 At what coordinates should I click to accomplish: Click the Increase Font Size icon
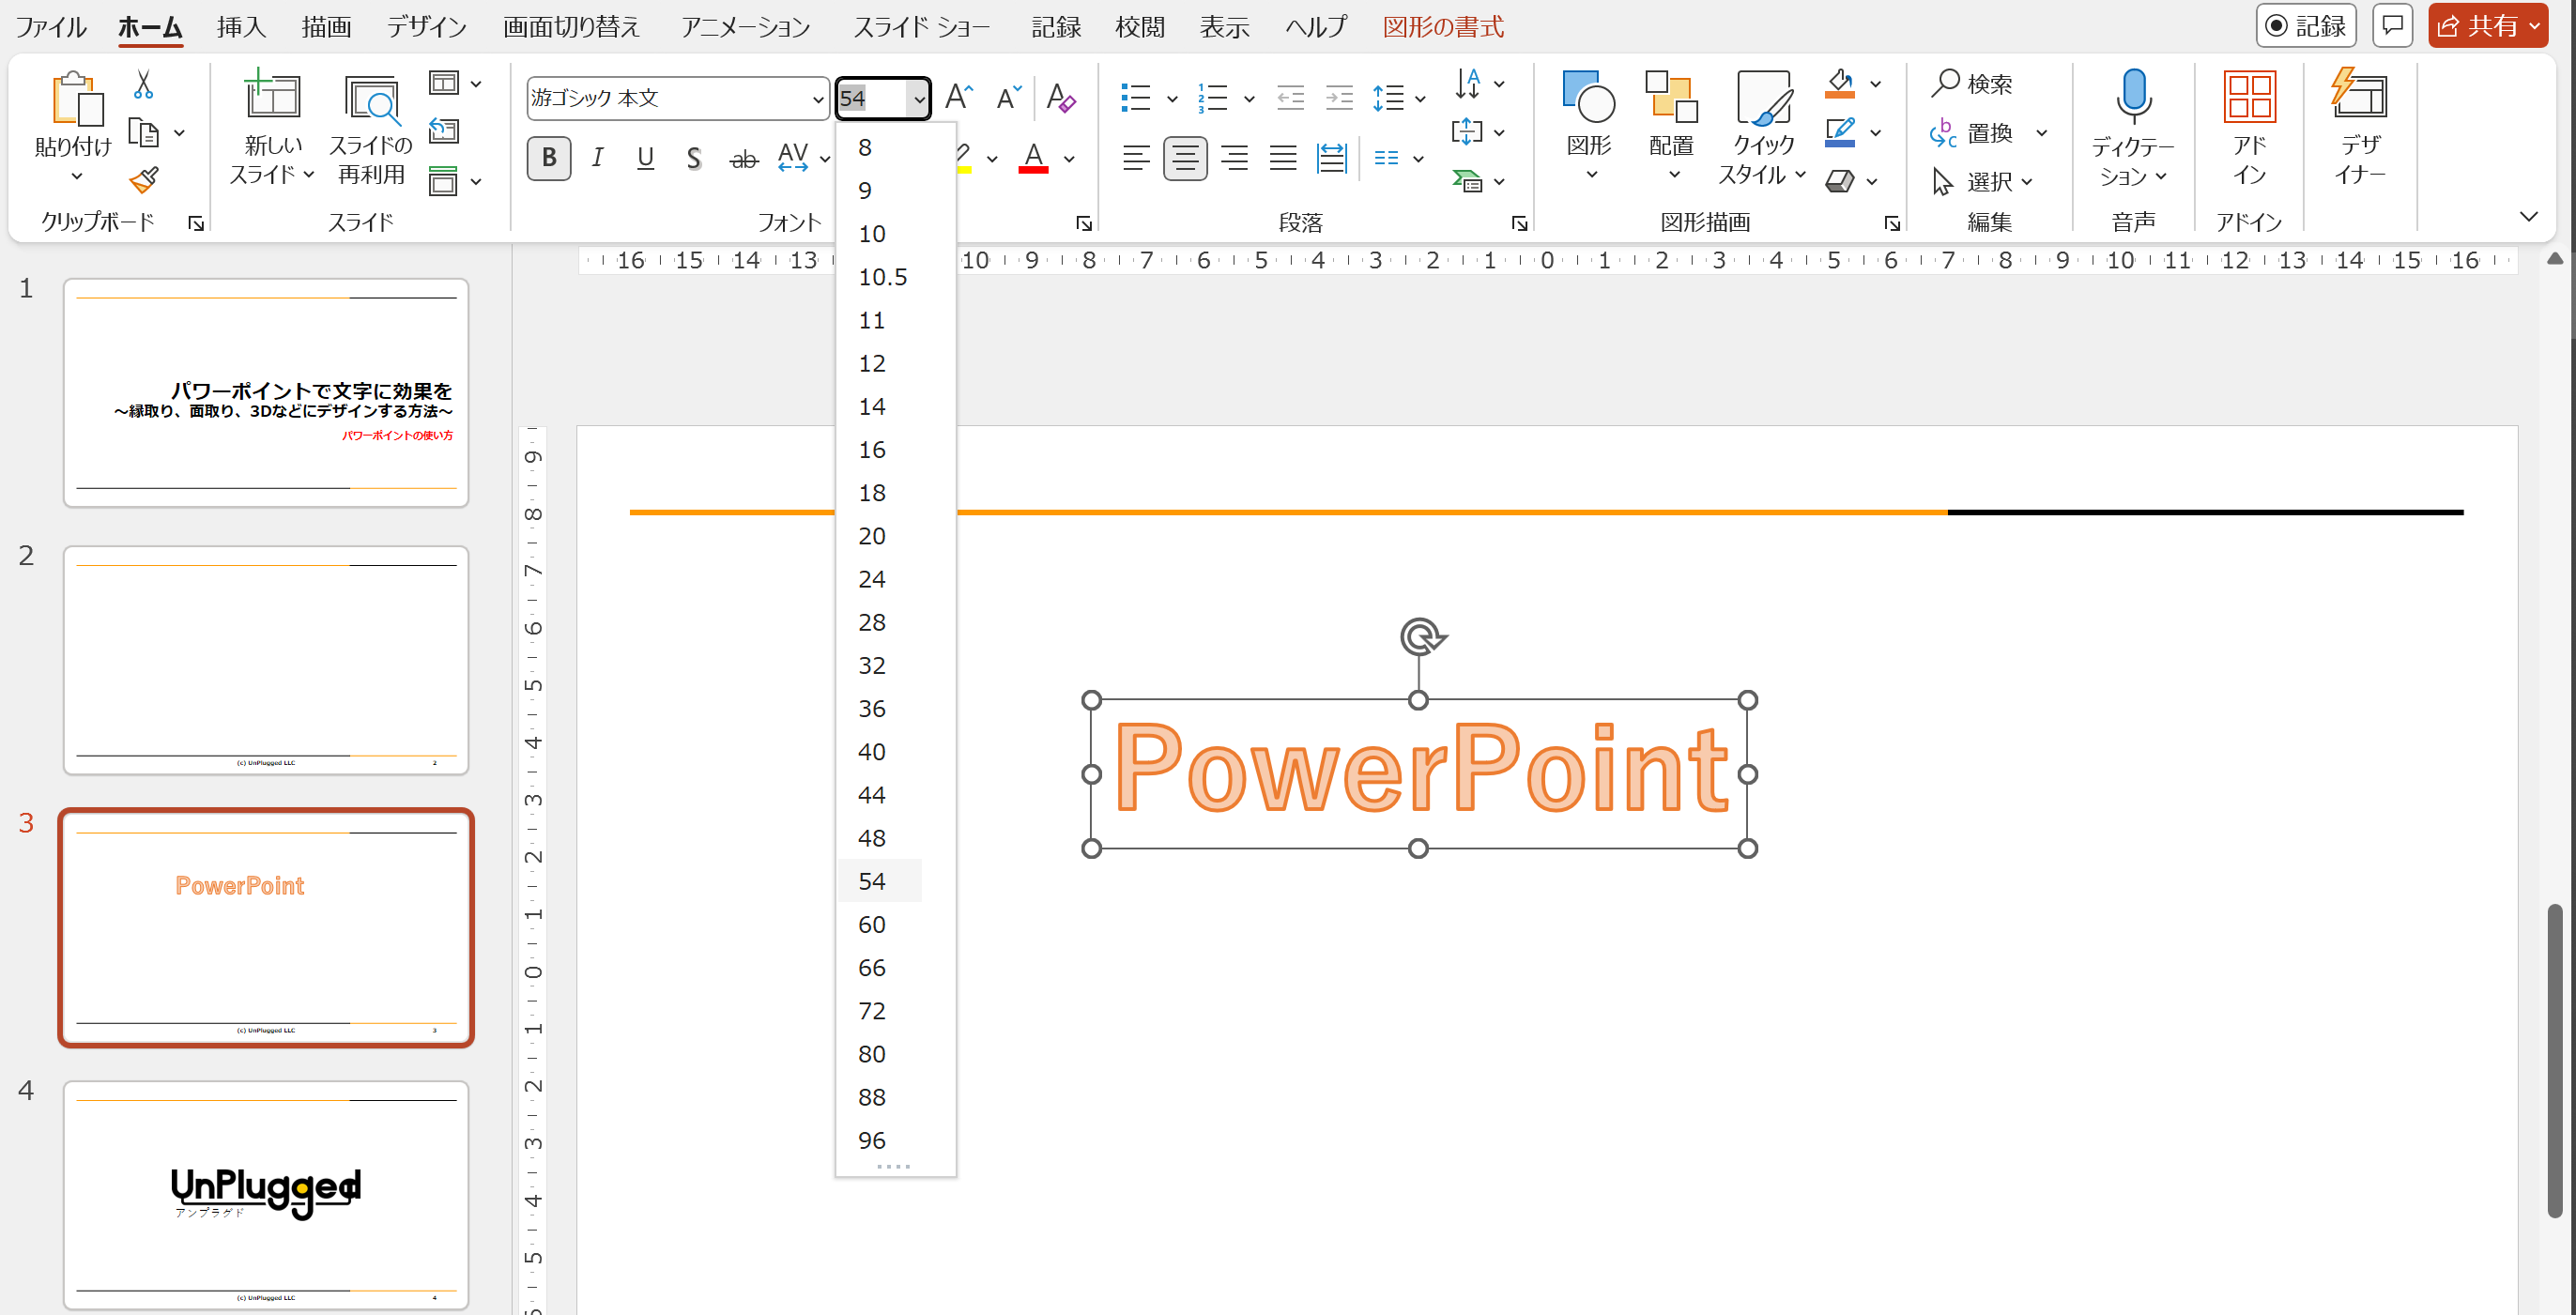(958, 97)
